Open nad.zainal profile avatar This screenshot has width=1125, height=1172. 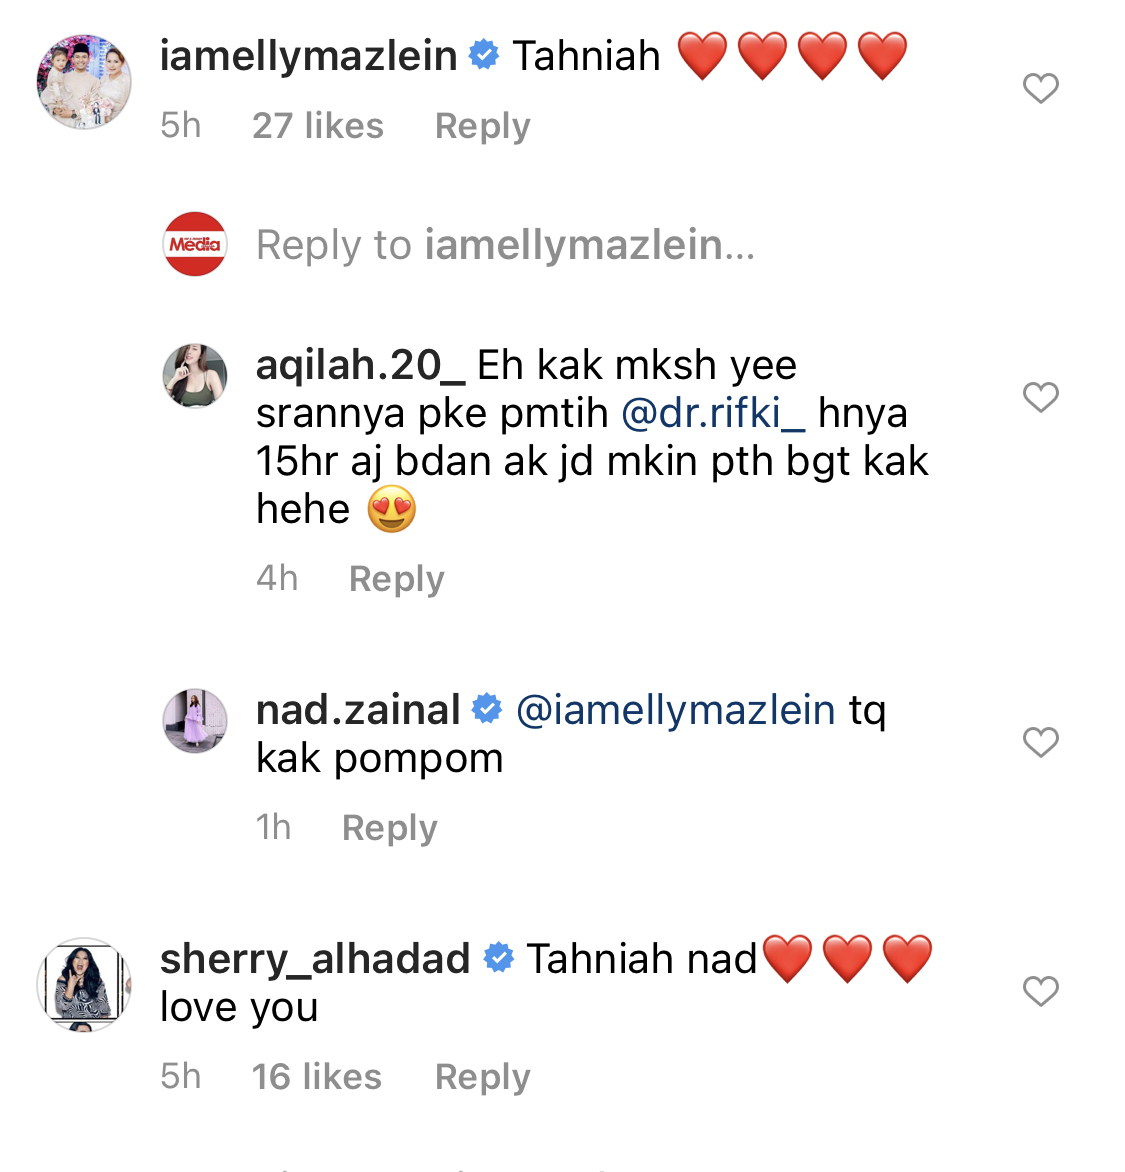(x=195, y=721)
